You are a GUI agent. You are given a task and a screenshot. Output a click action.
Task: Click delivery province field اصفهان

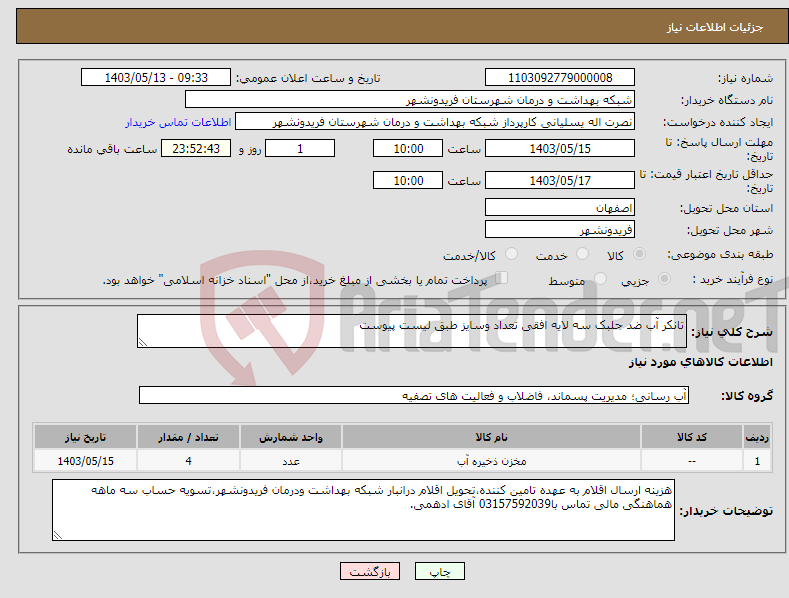click(x=560, y=207)
